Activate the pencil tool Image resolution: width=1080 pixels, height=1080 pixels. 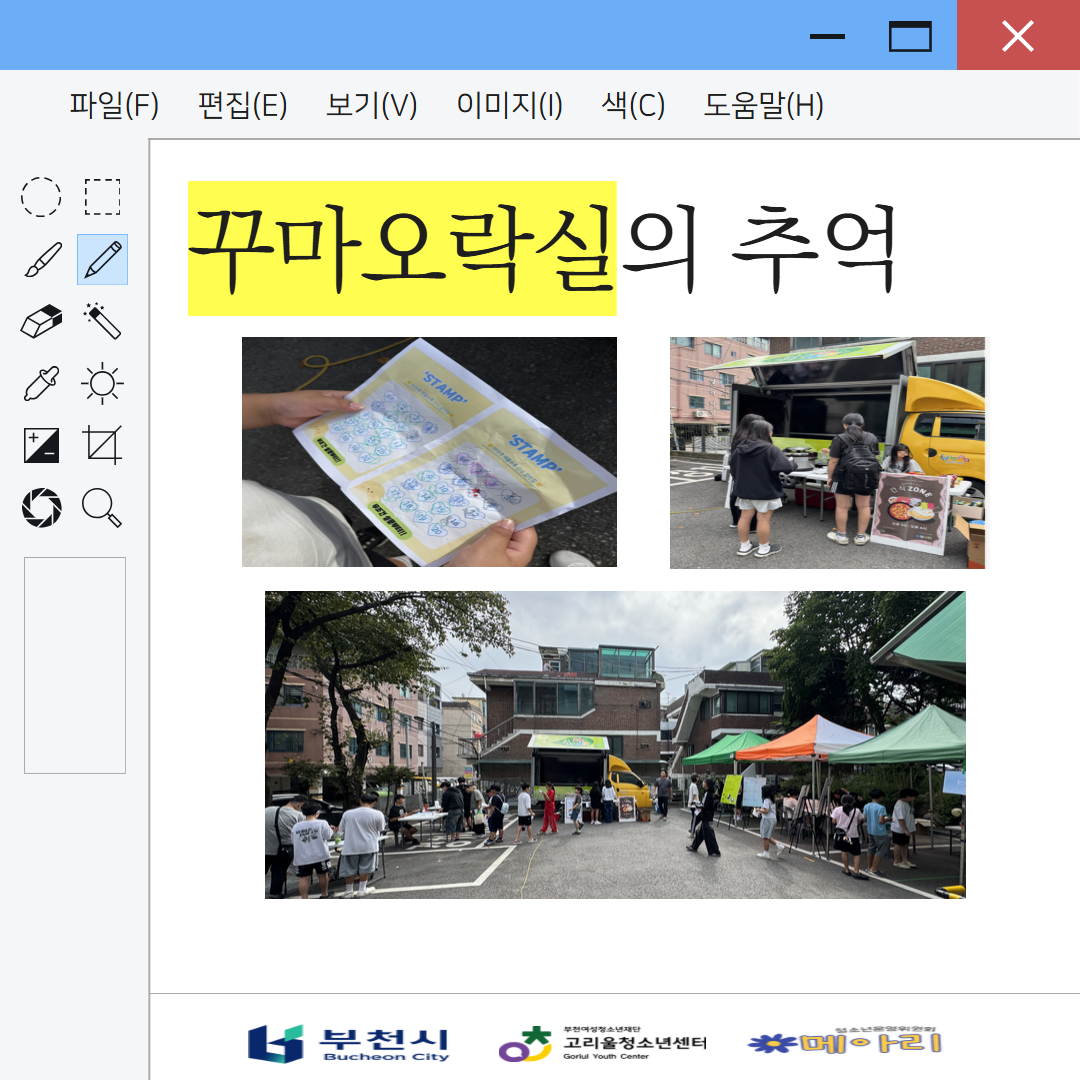[x=102, y=260]
